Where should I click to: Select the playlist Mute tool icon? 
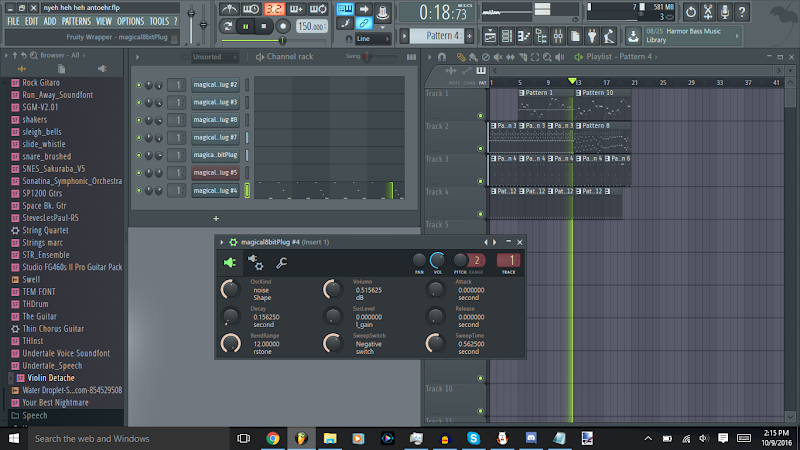[x=498, y=57]
